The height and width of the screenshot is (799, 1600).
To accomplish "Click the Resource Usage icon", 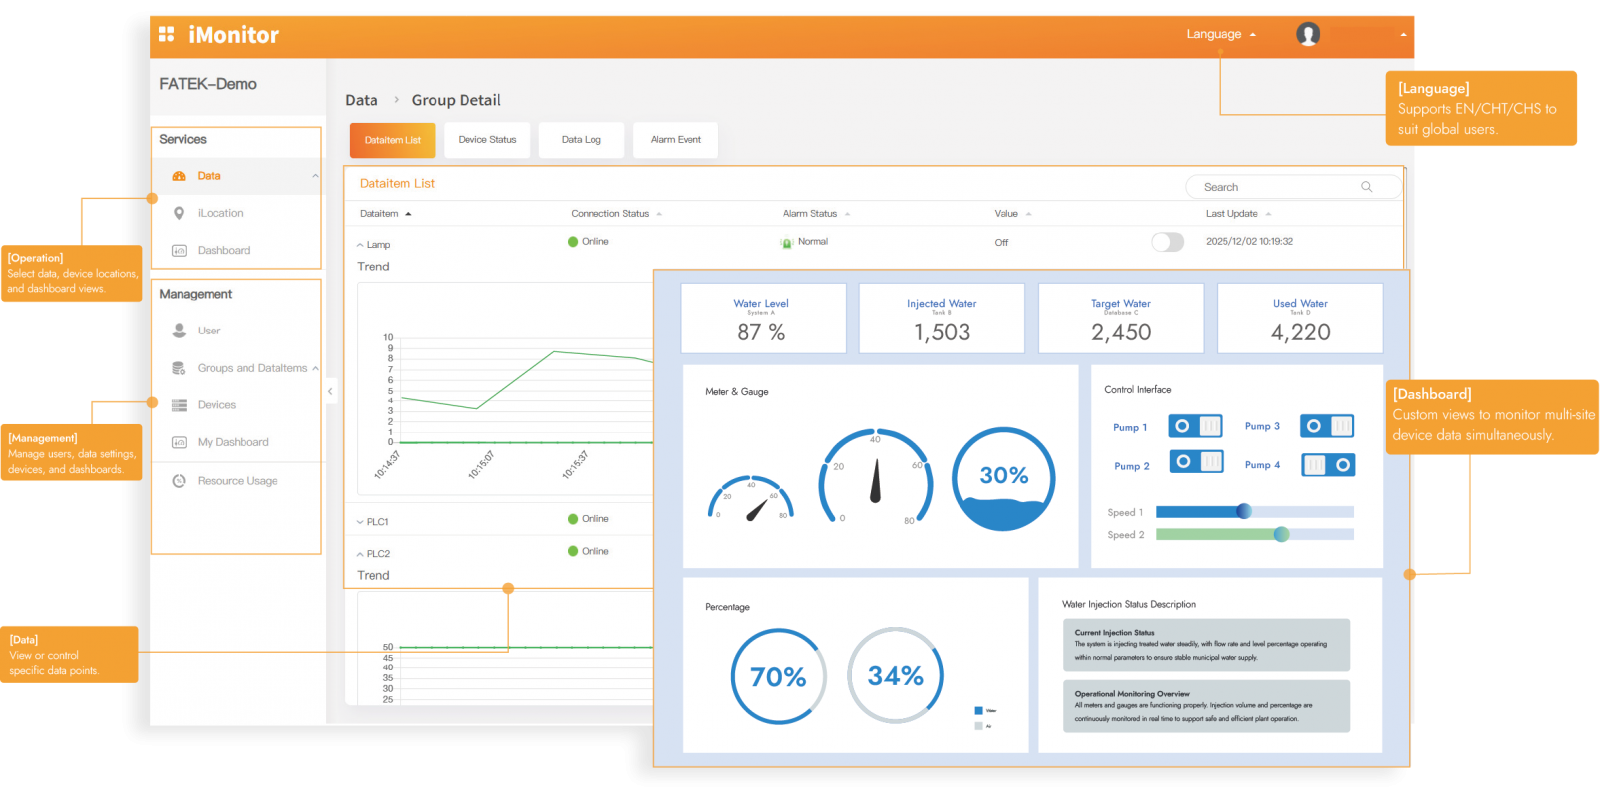I will point(179,481).
